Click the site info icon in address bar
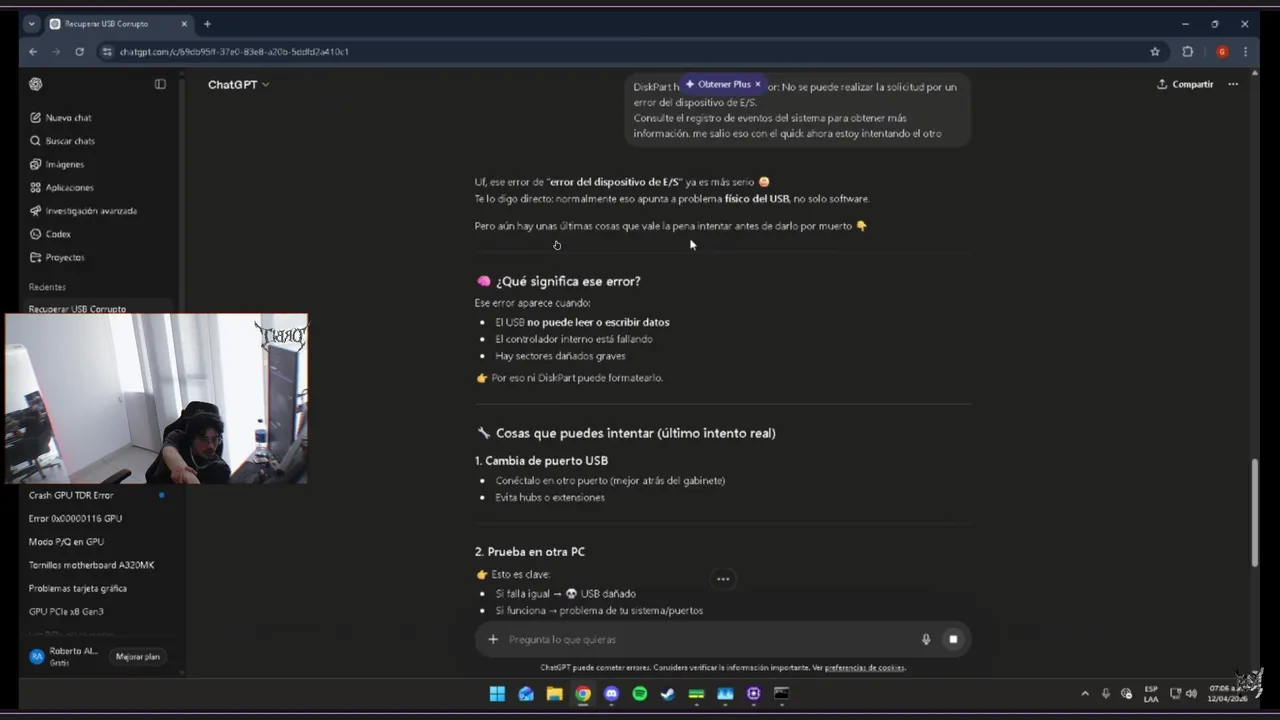 (107, 52)
